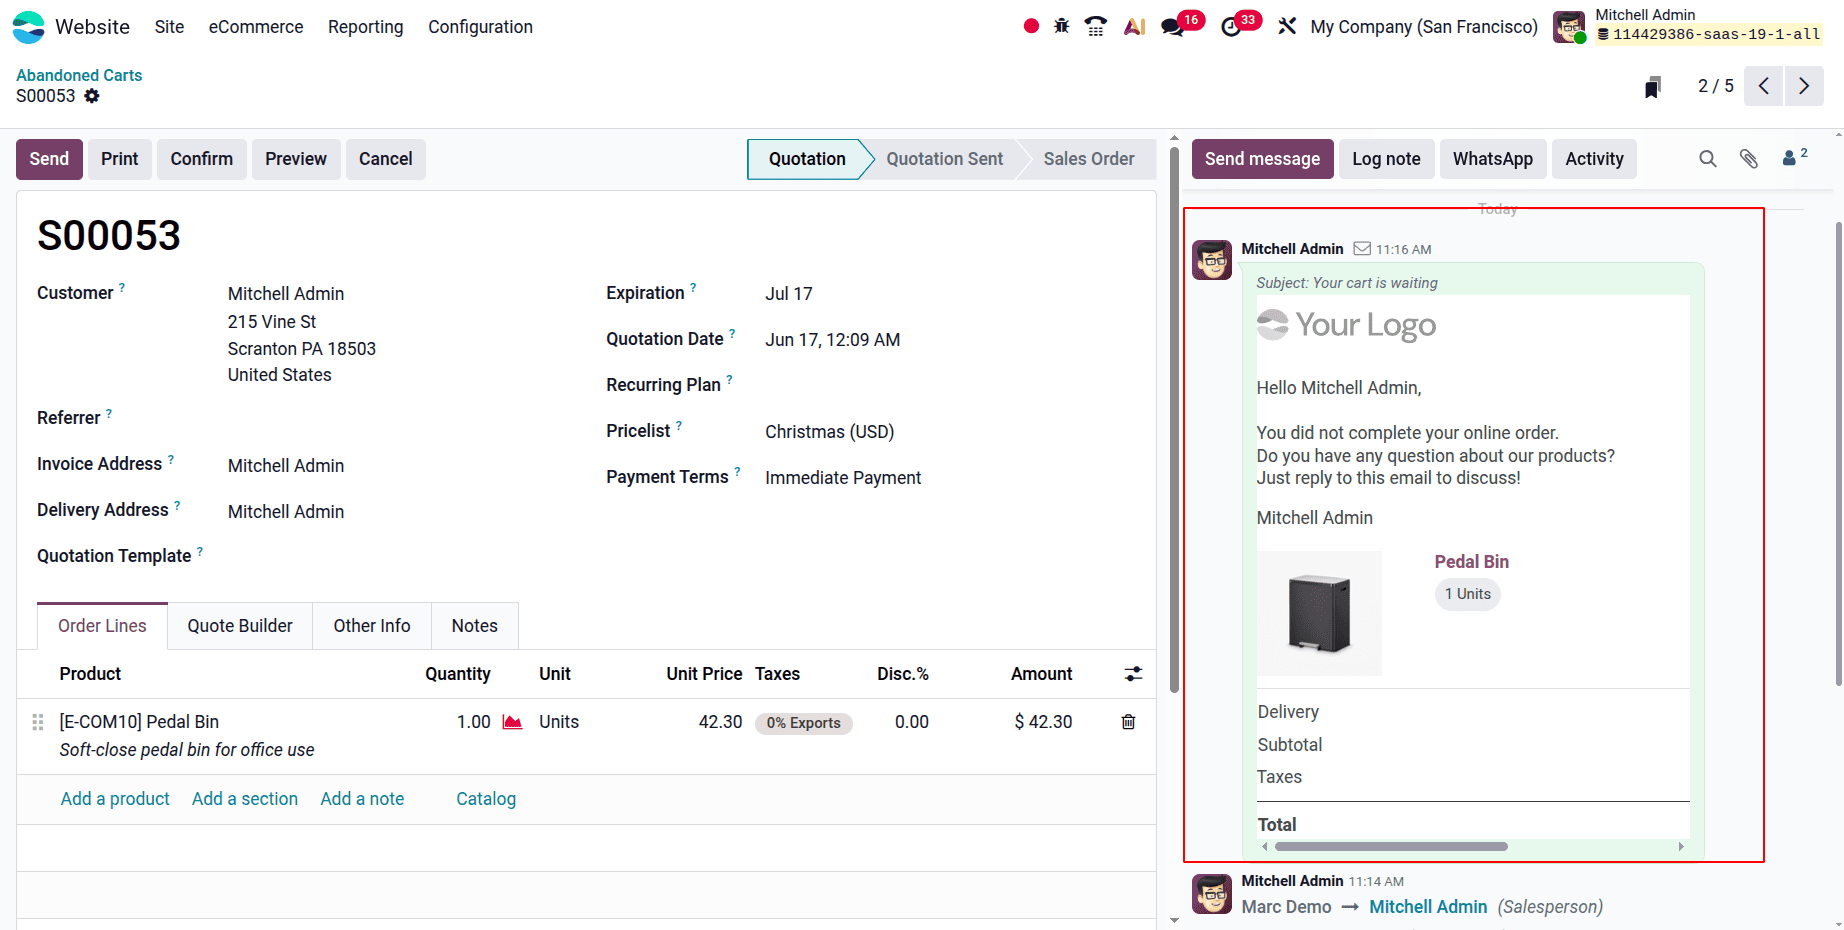Open the Catalog link

pos(486,799)
